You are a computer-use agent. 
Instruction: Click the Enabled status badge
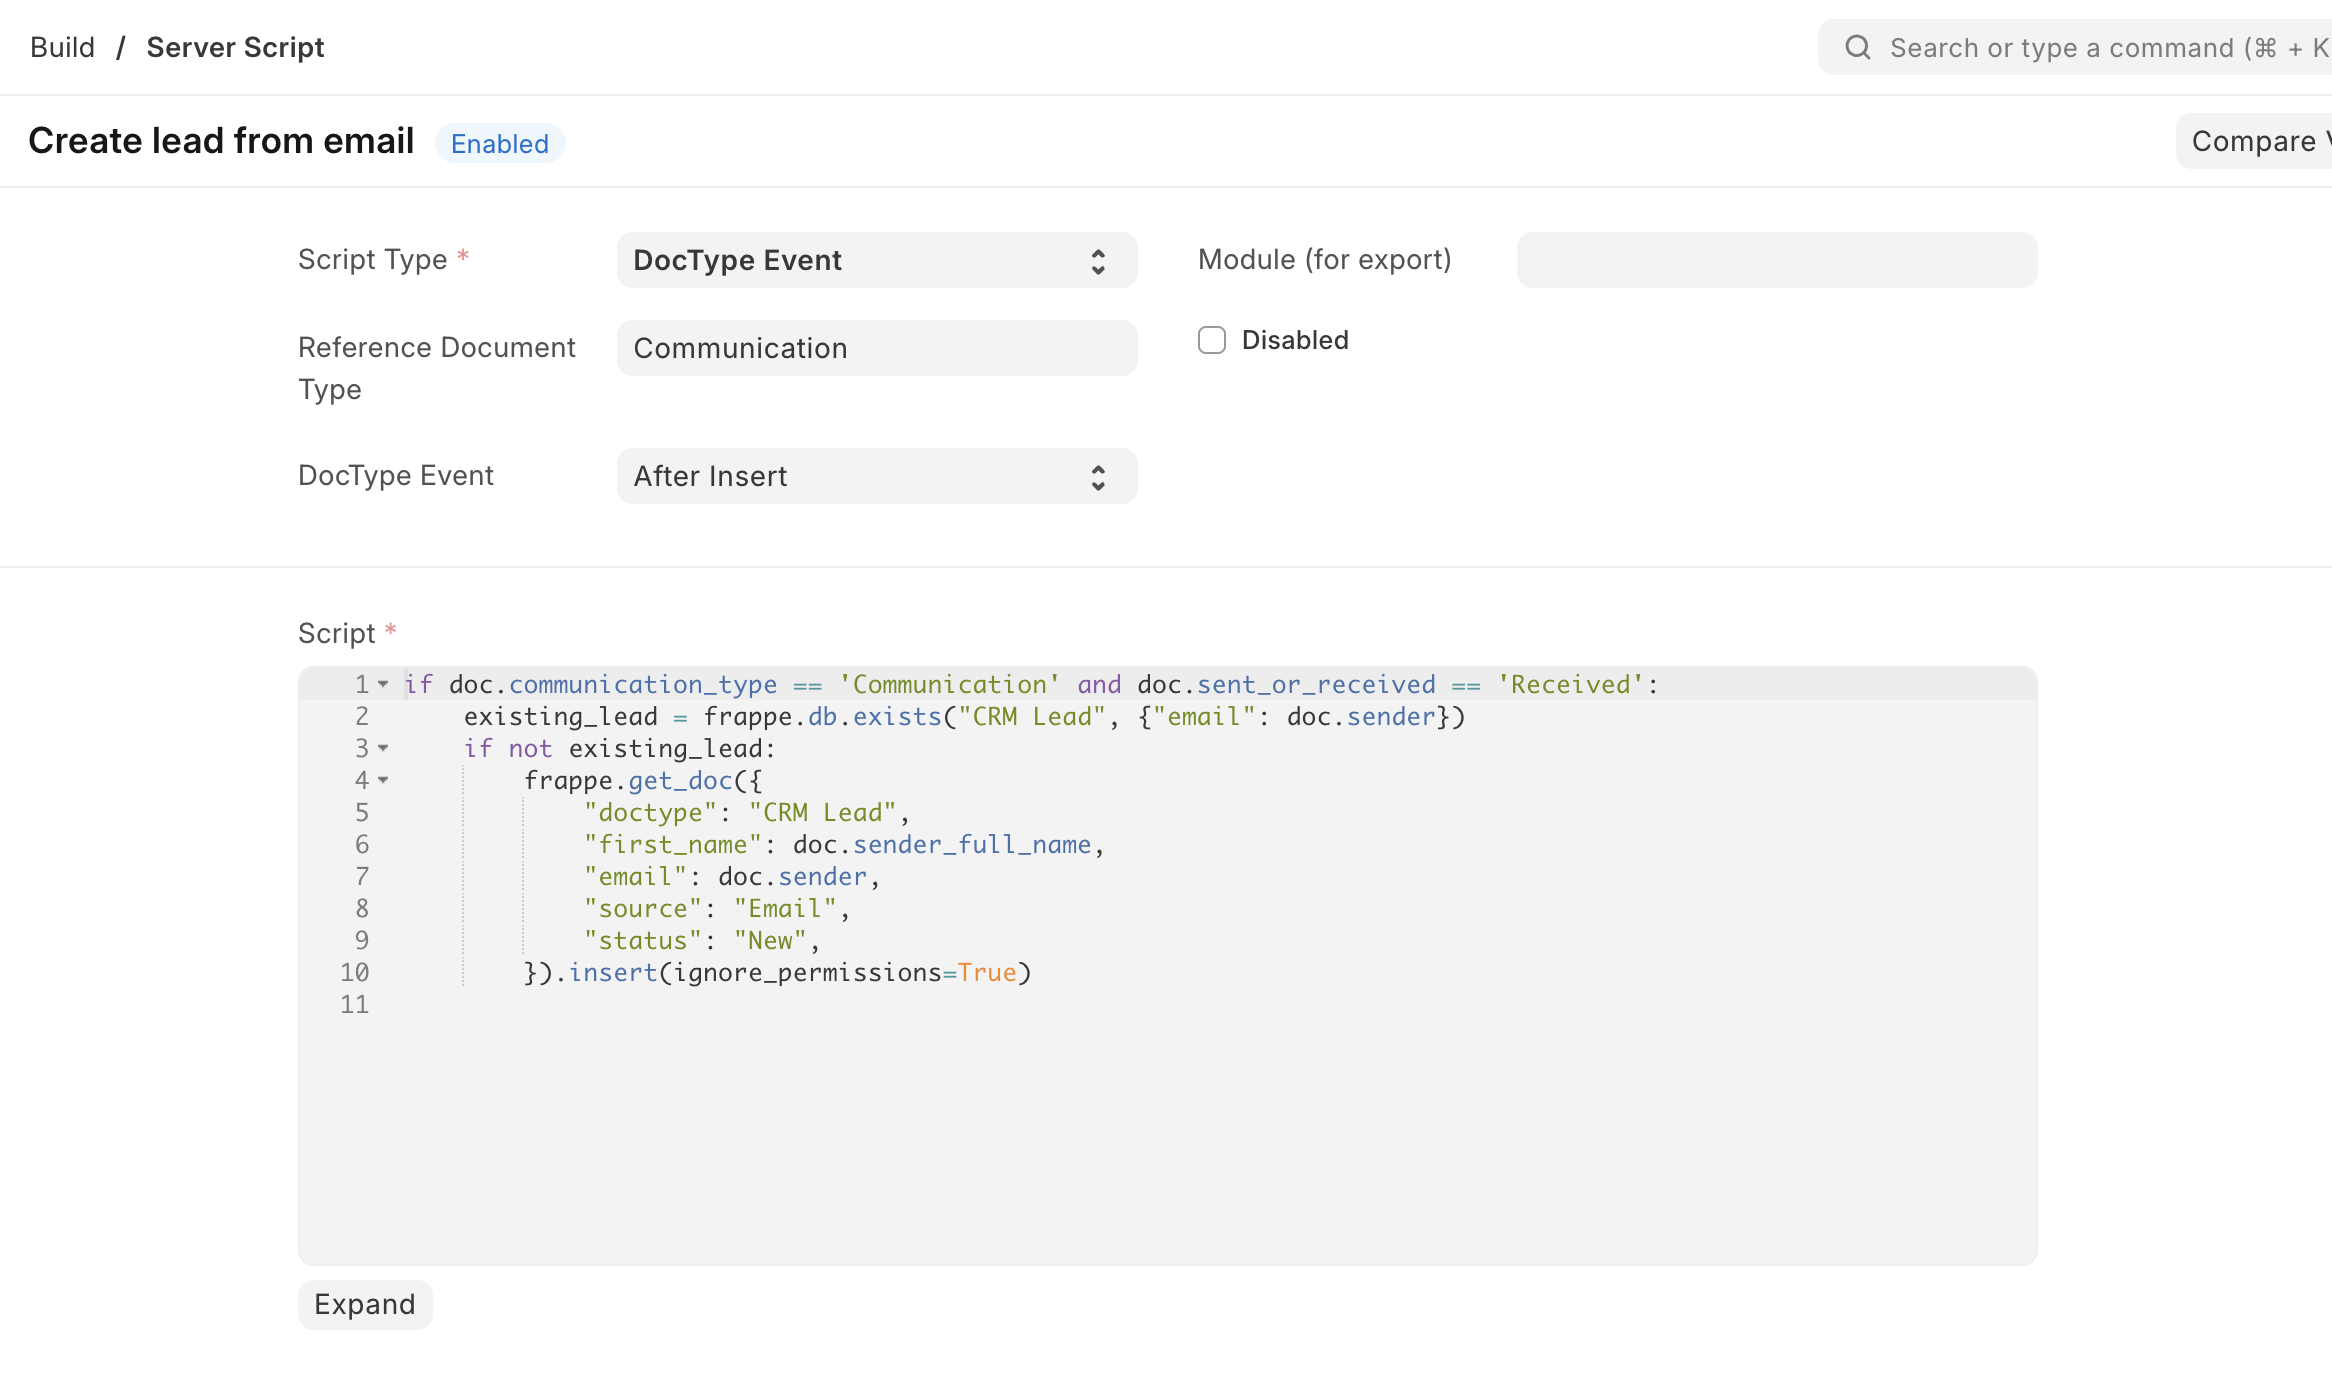(x=499, y=144)
